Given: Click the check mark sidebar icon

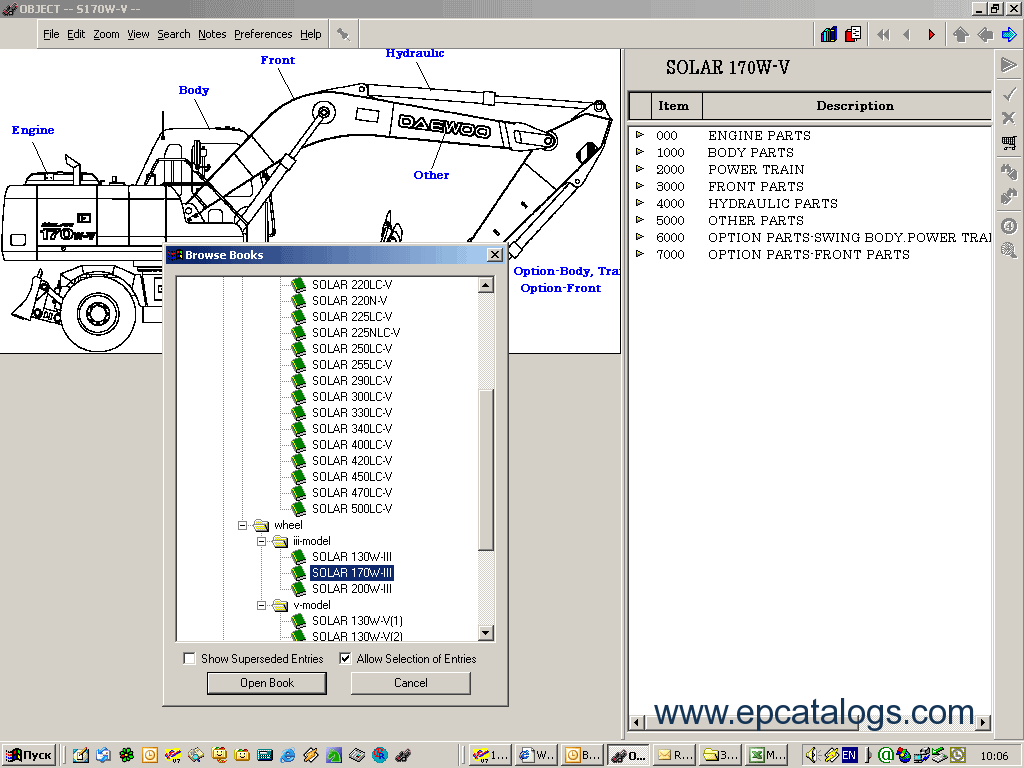Looking at the screenshot, I should 1009,93.
